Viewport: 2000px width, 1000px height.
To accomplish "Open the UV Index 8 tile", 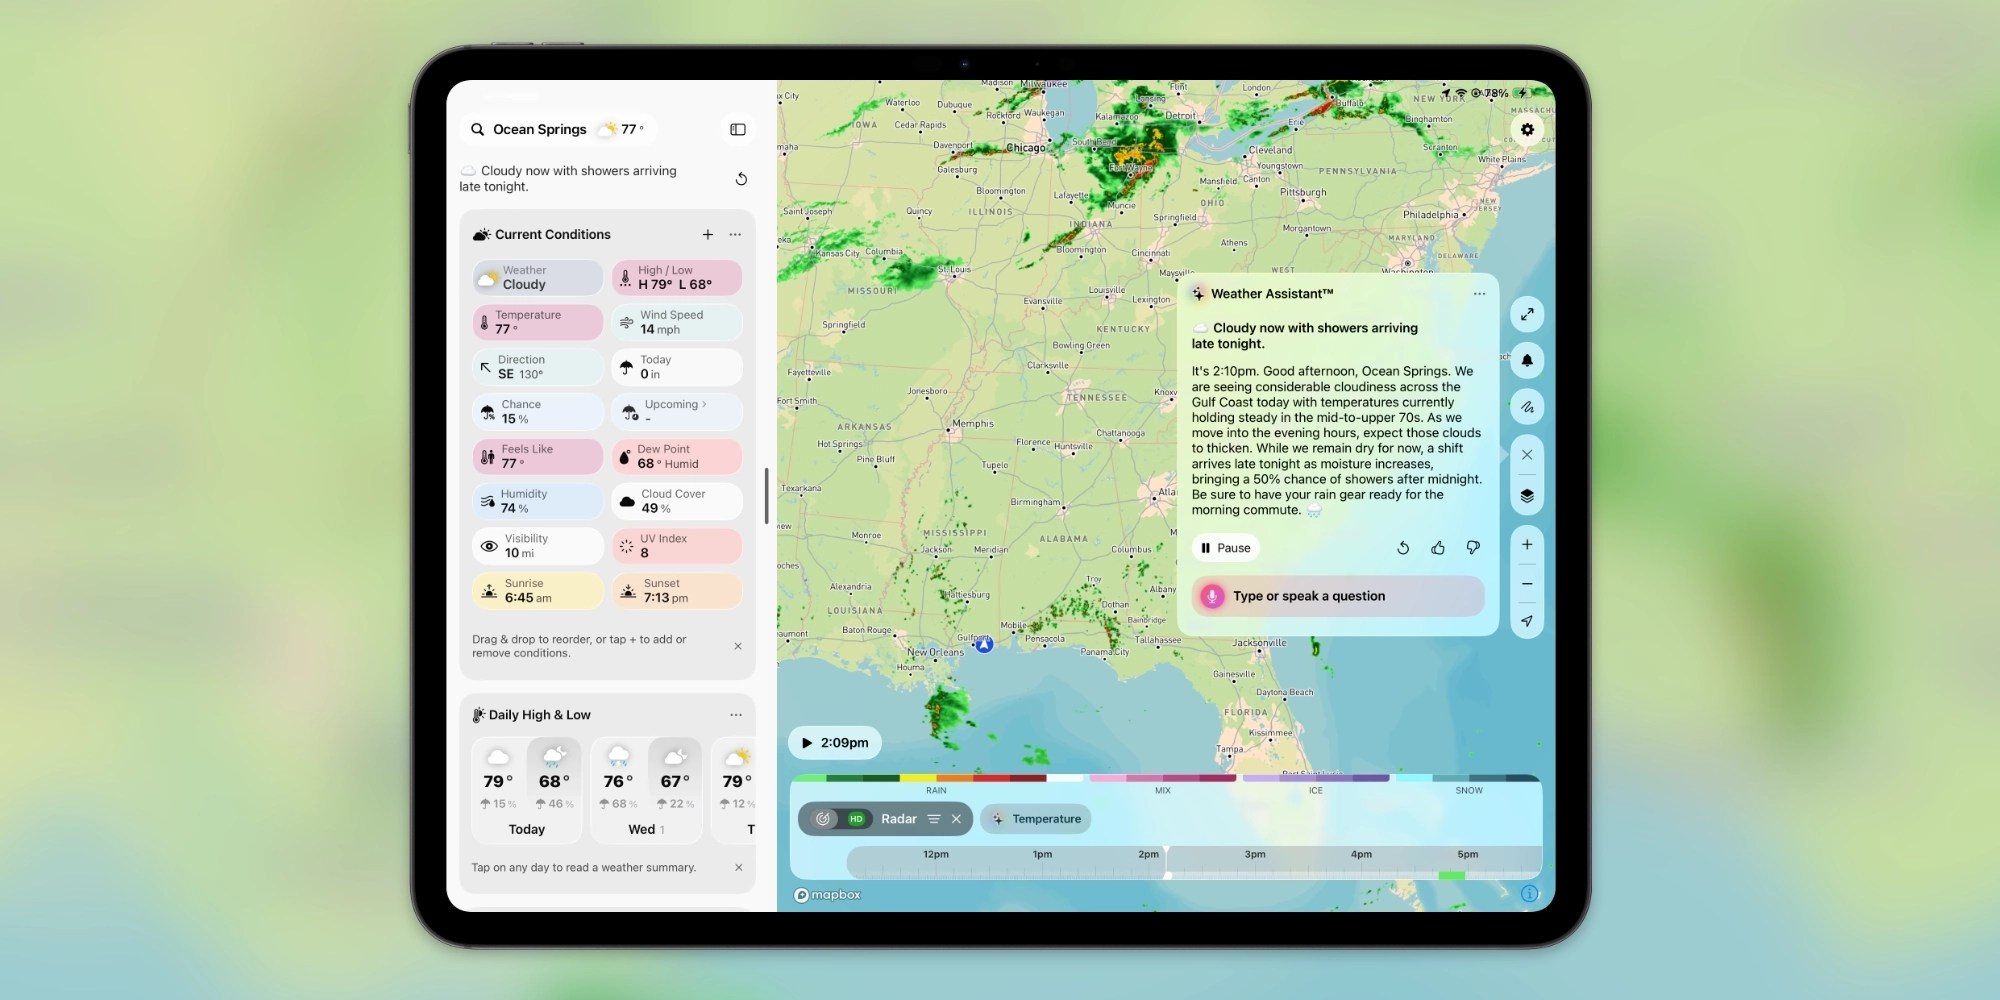I will [x=677, y=546].
